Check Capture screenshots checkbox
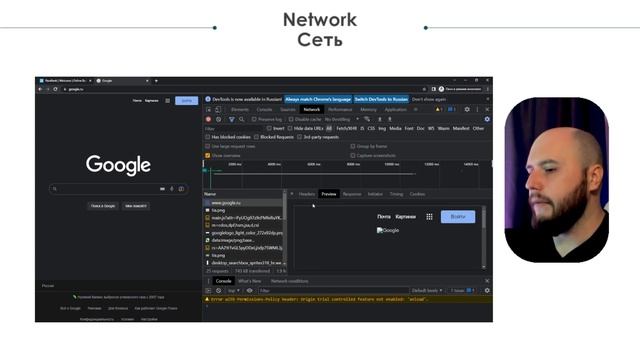This screenshot has height=360, width=640. (x=353, y=156)
